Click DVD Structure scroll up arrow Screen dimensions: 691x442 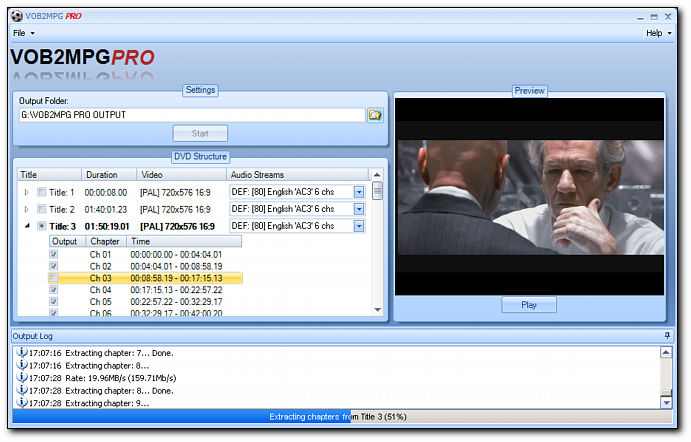click(x=377, y=175)
